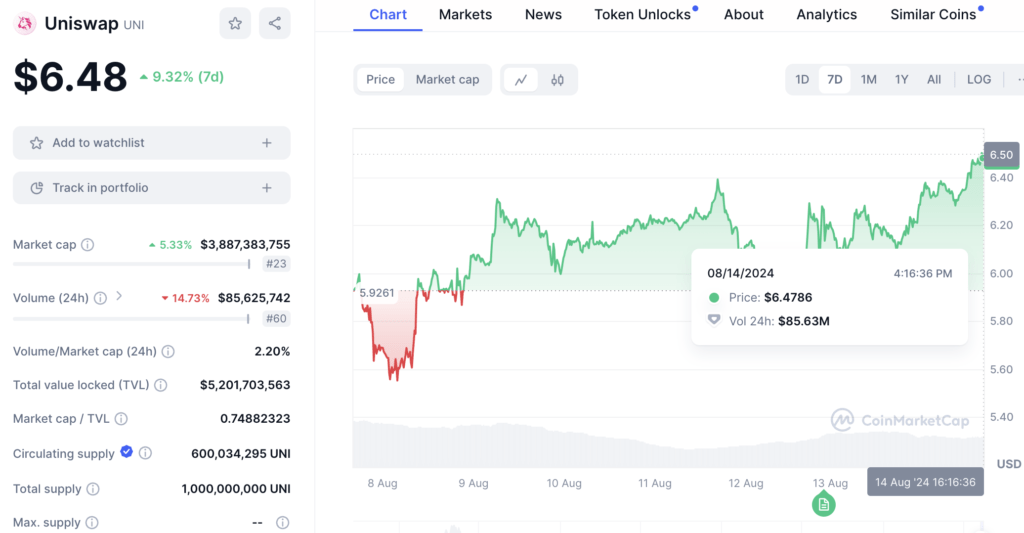Click the Market cap rank slider bar
This screenshot has width=1024, height=533.
pyautogui.click(x=130, y=264)
